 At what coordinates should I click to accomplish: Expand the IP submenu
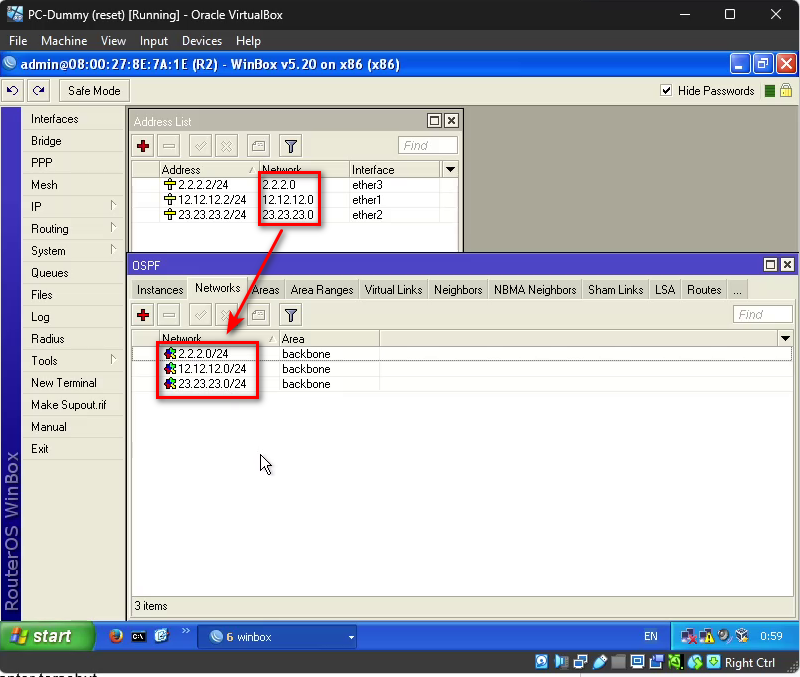[73, 207]
